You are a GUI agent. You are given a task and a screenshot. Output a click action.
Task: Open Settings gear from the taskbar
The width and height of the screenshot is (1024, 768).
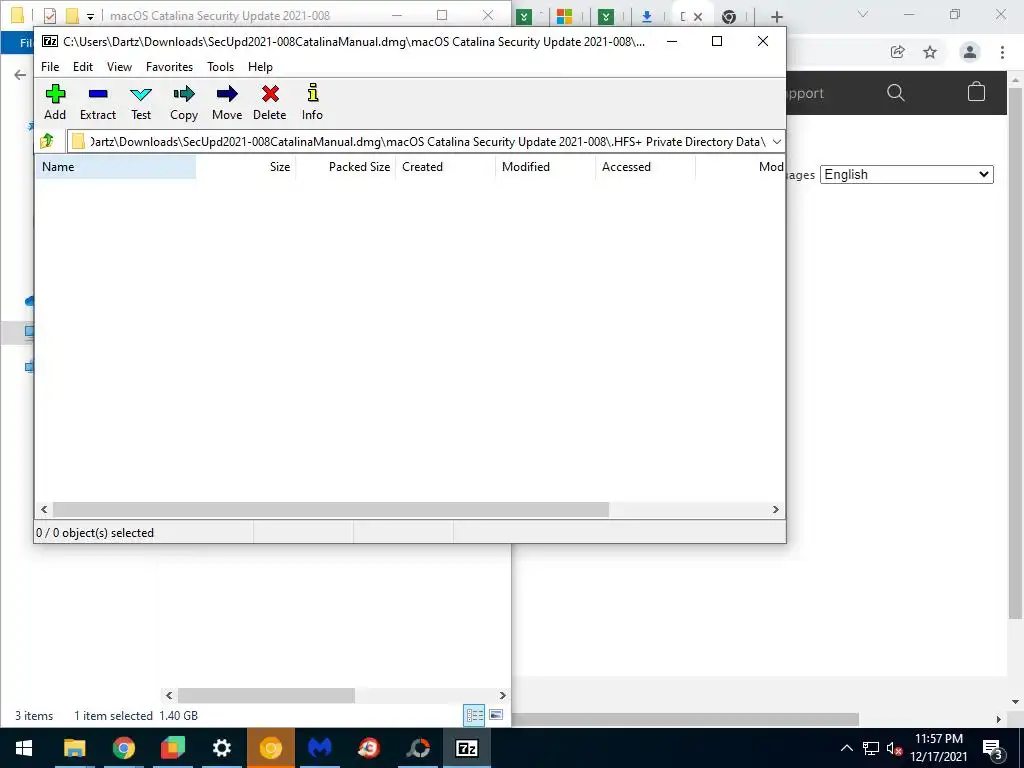click(x=222, y=748)
